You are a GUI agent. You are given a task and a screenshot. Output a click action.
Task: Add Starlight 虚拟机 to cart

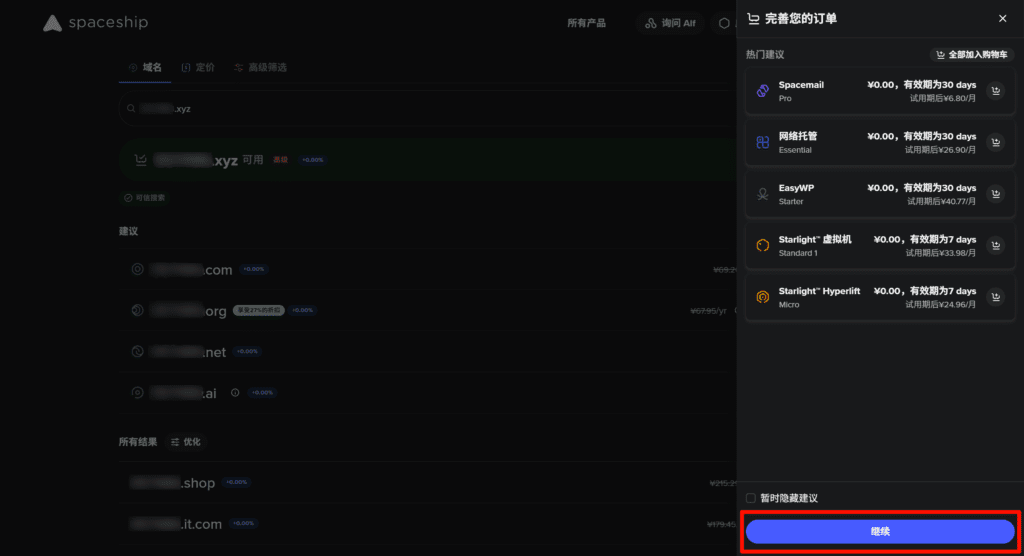pos(995,246)
